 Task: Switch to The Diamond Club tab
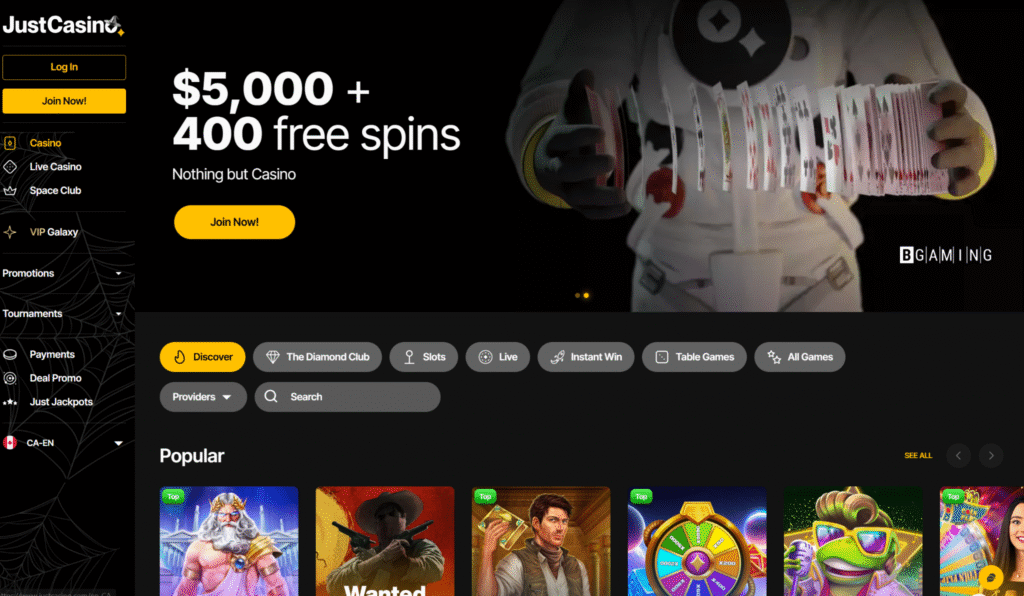317,357
